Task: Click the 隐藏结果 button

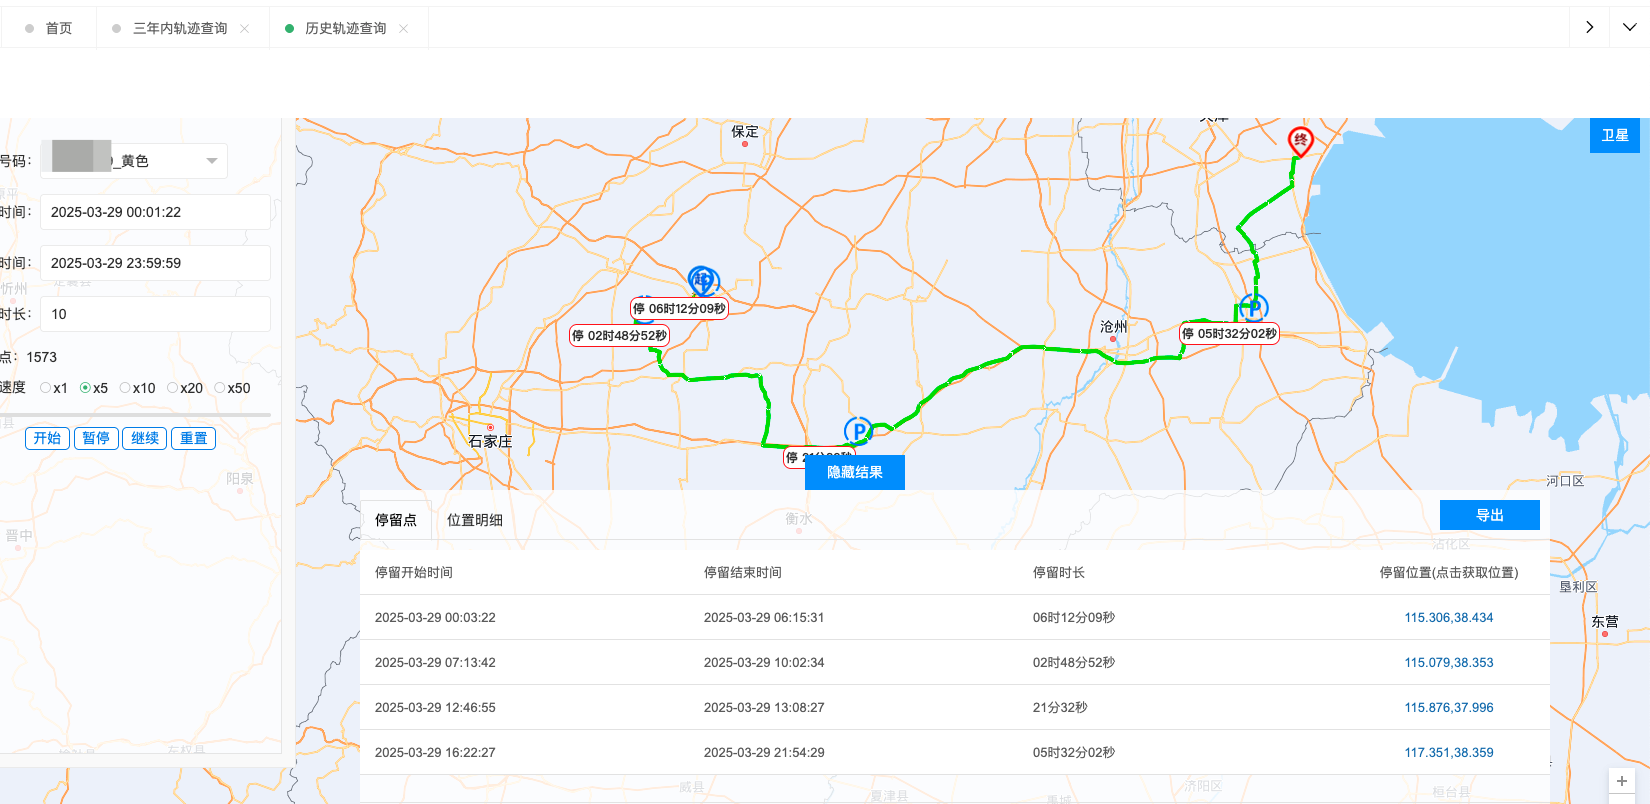Action: 855,473
